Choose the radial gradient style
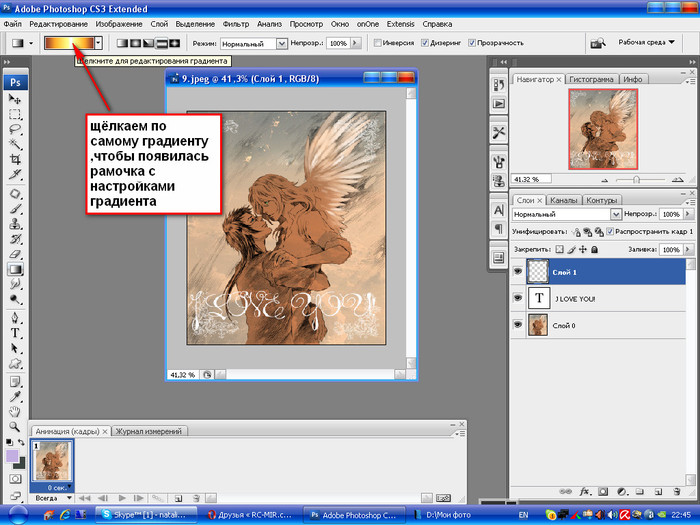Screen dimensions: 700x525 (x=135, y=43)
